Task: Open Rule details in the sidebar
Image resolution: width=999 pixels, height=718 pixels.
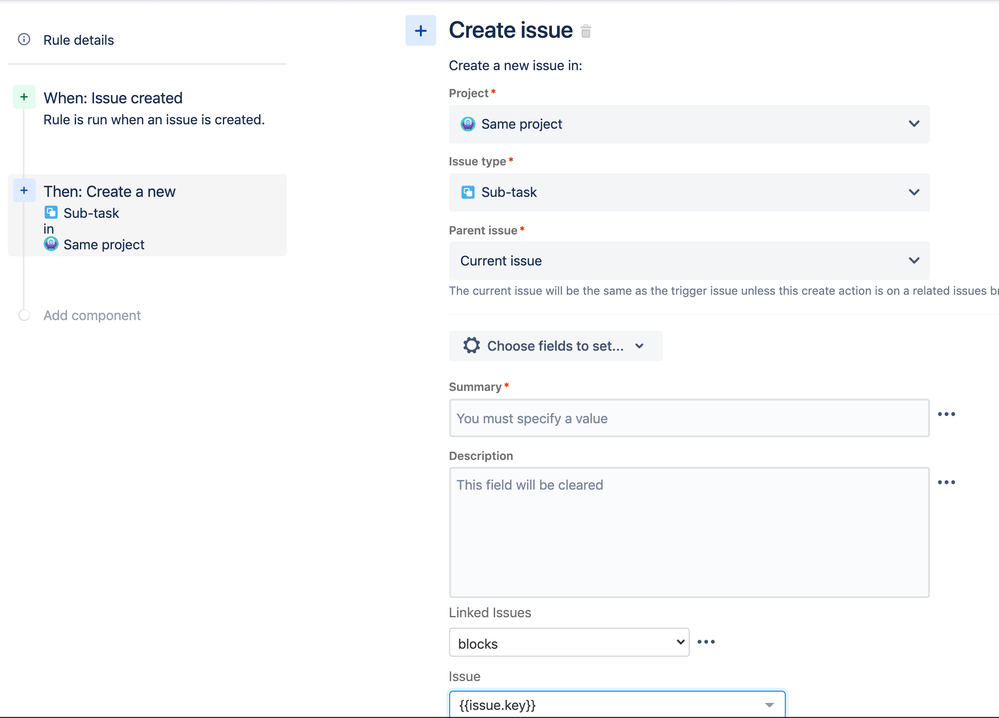Action: point(79,40)
